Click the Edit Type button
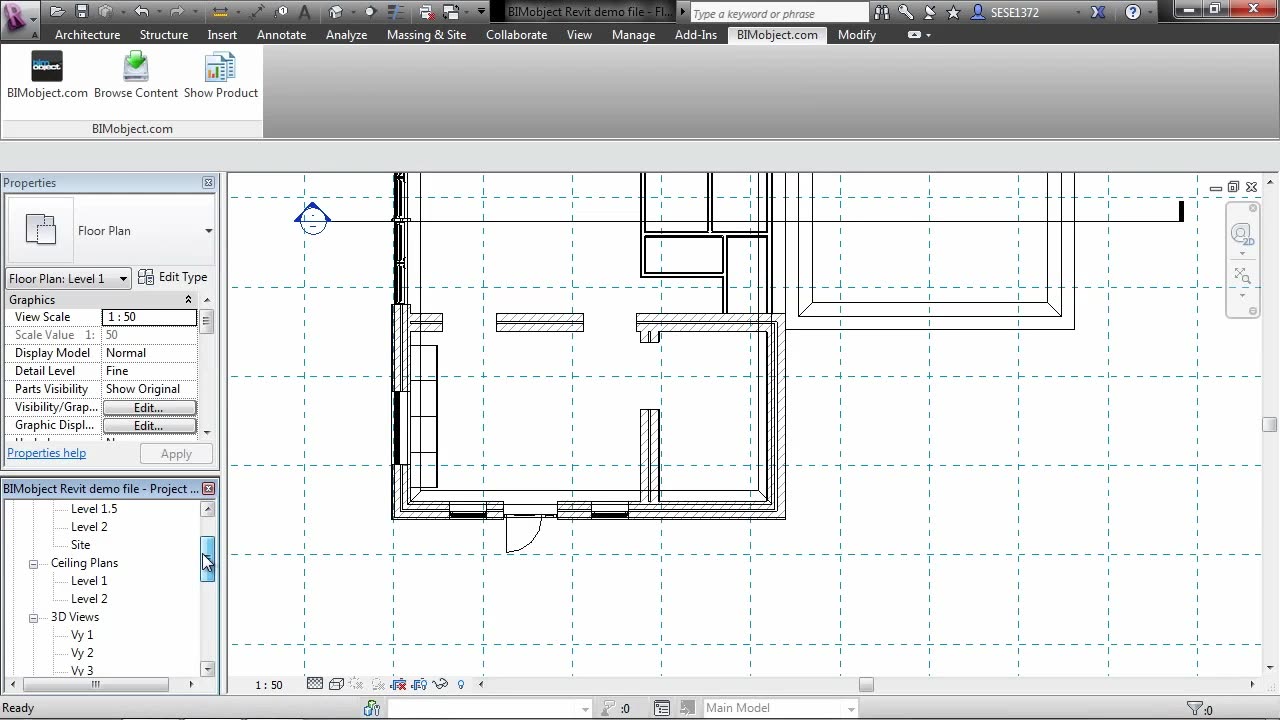The height and width of the screenshot is (720, 1280). (x=173, y=277)
